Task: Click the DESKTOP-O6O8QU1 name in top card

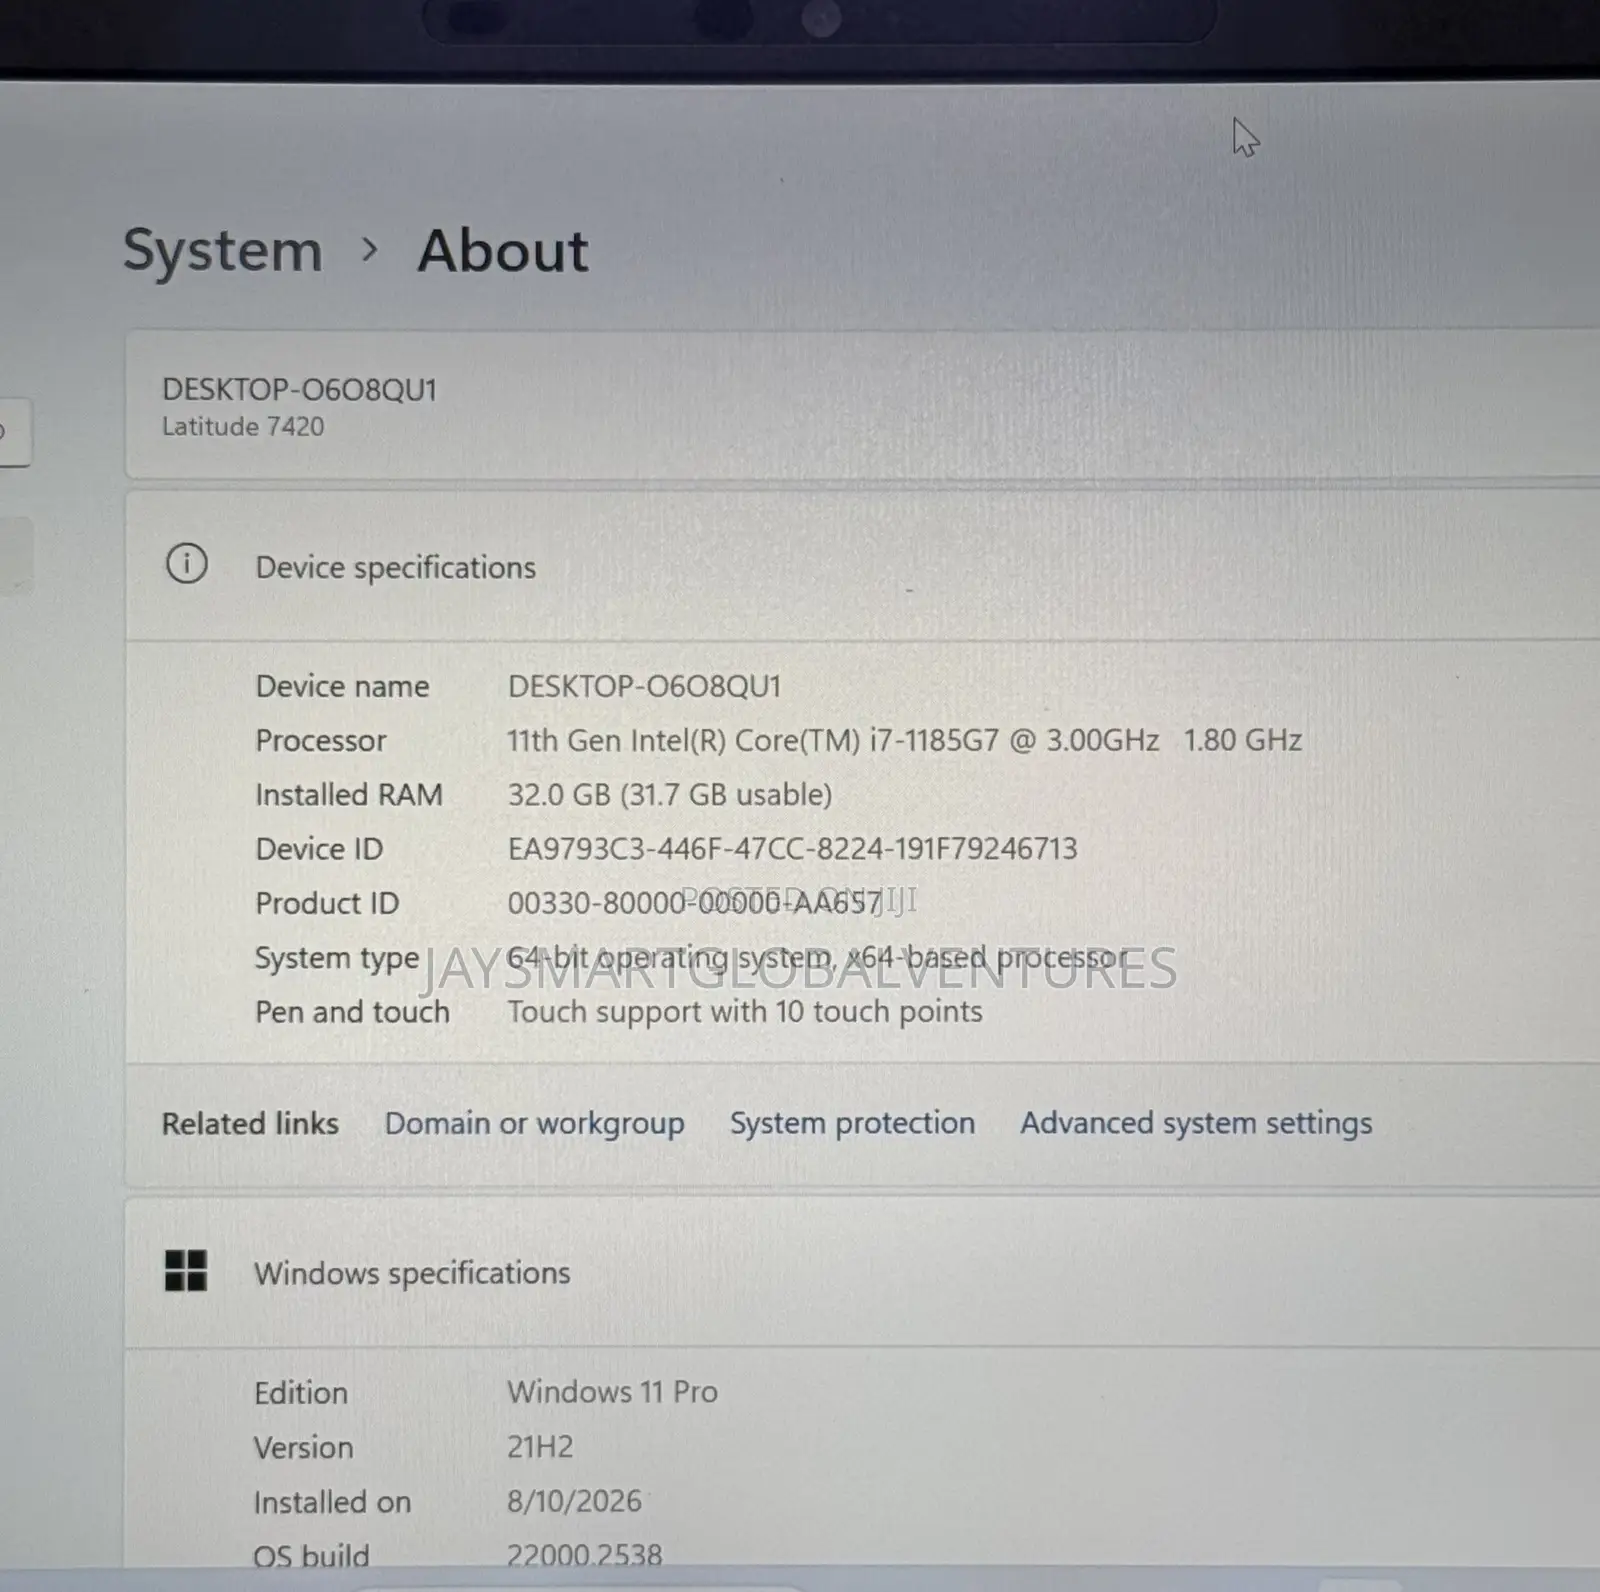Action: [x=300, y=390]
